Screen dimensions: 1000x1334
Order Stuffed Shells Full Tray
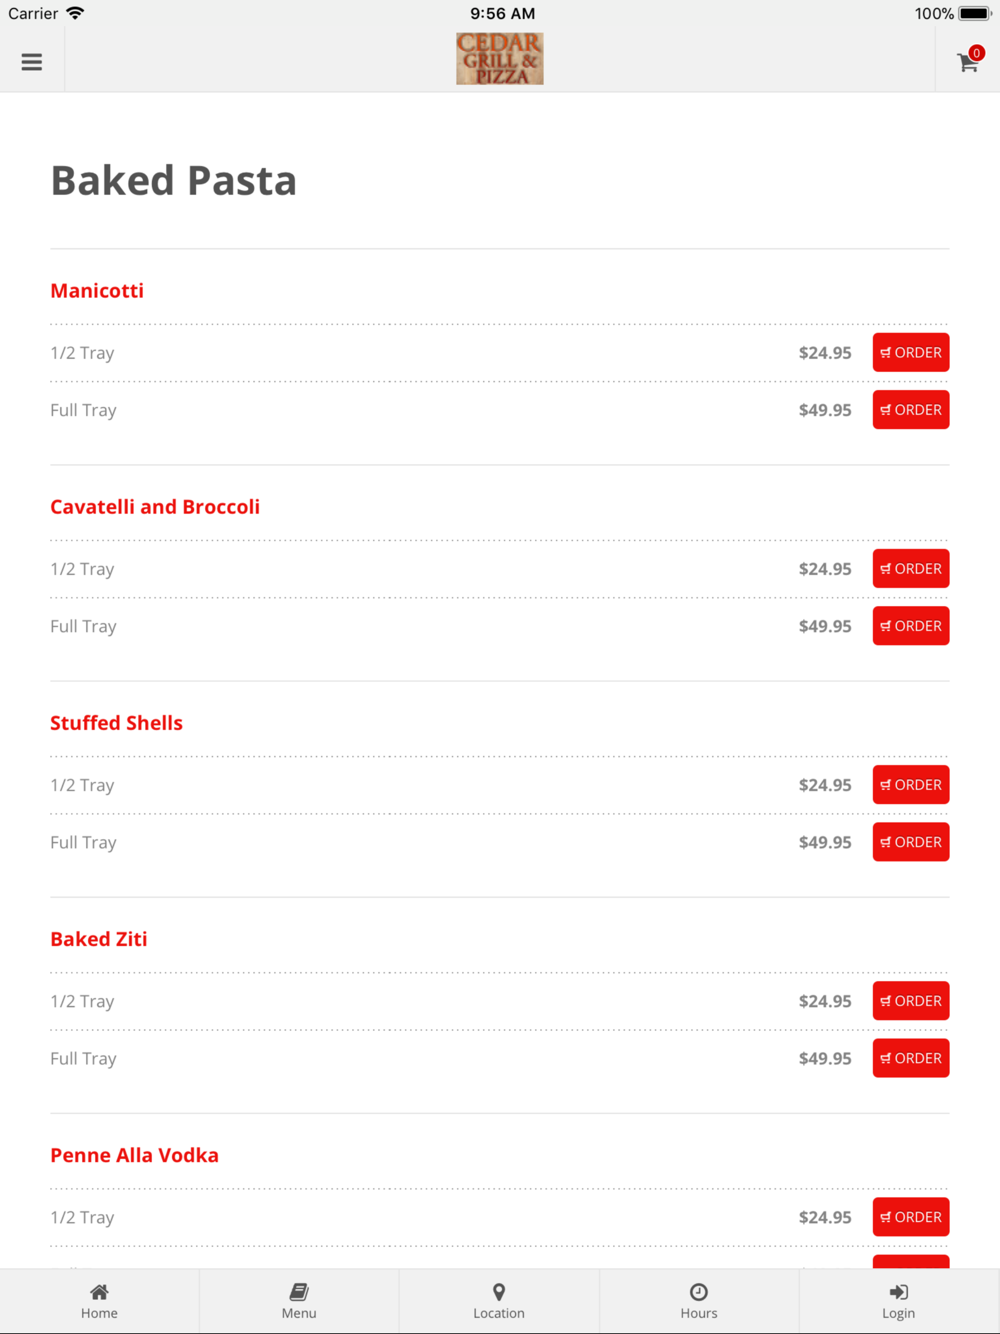tap(911, 842)
